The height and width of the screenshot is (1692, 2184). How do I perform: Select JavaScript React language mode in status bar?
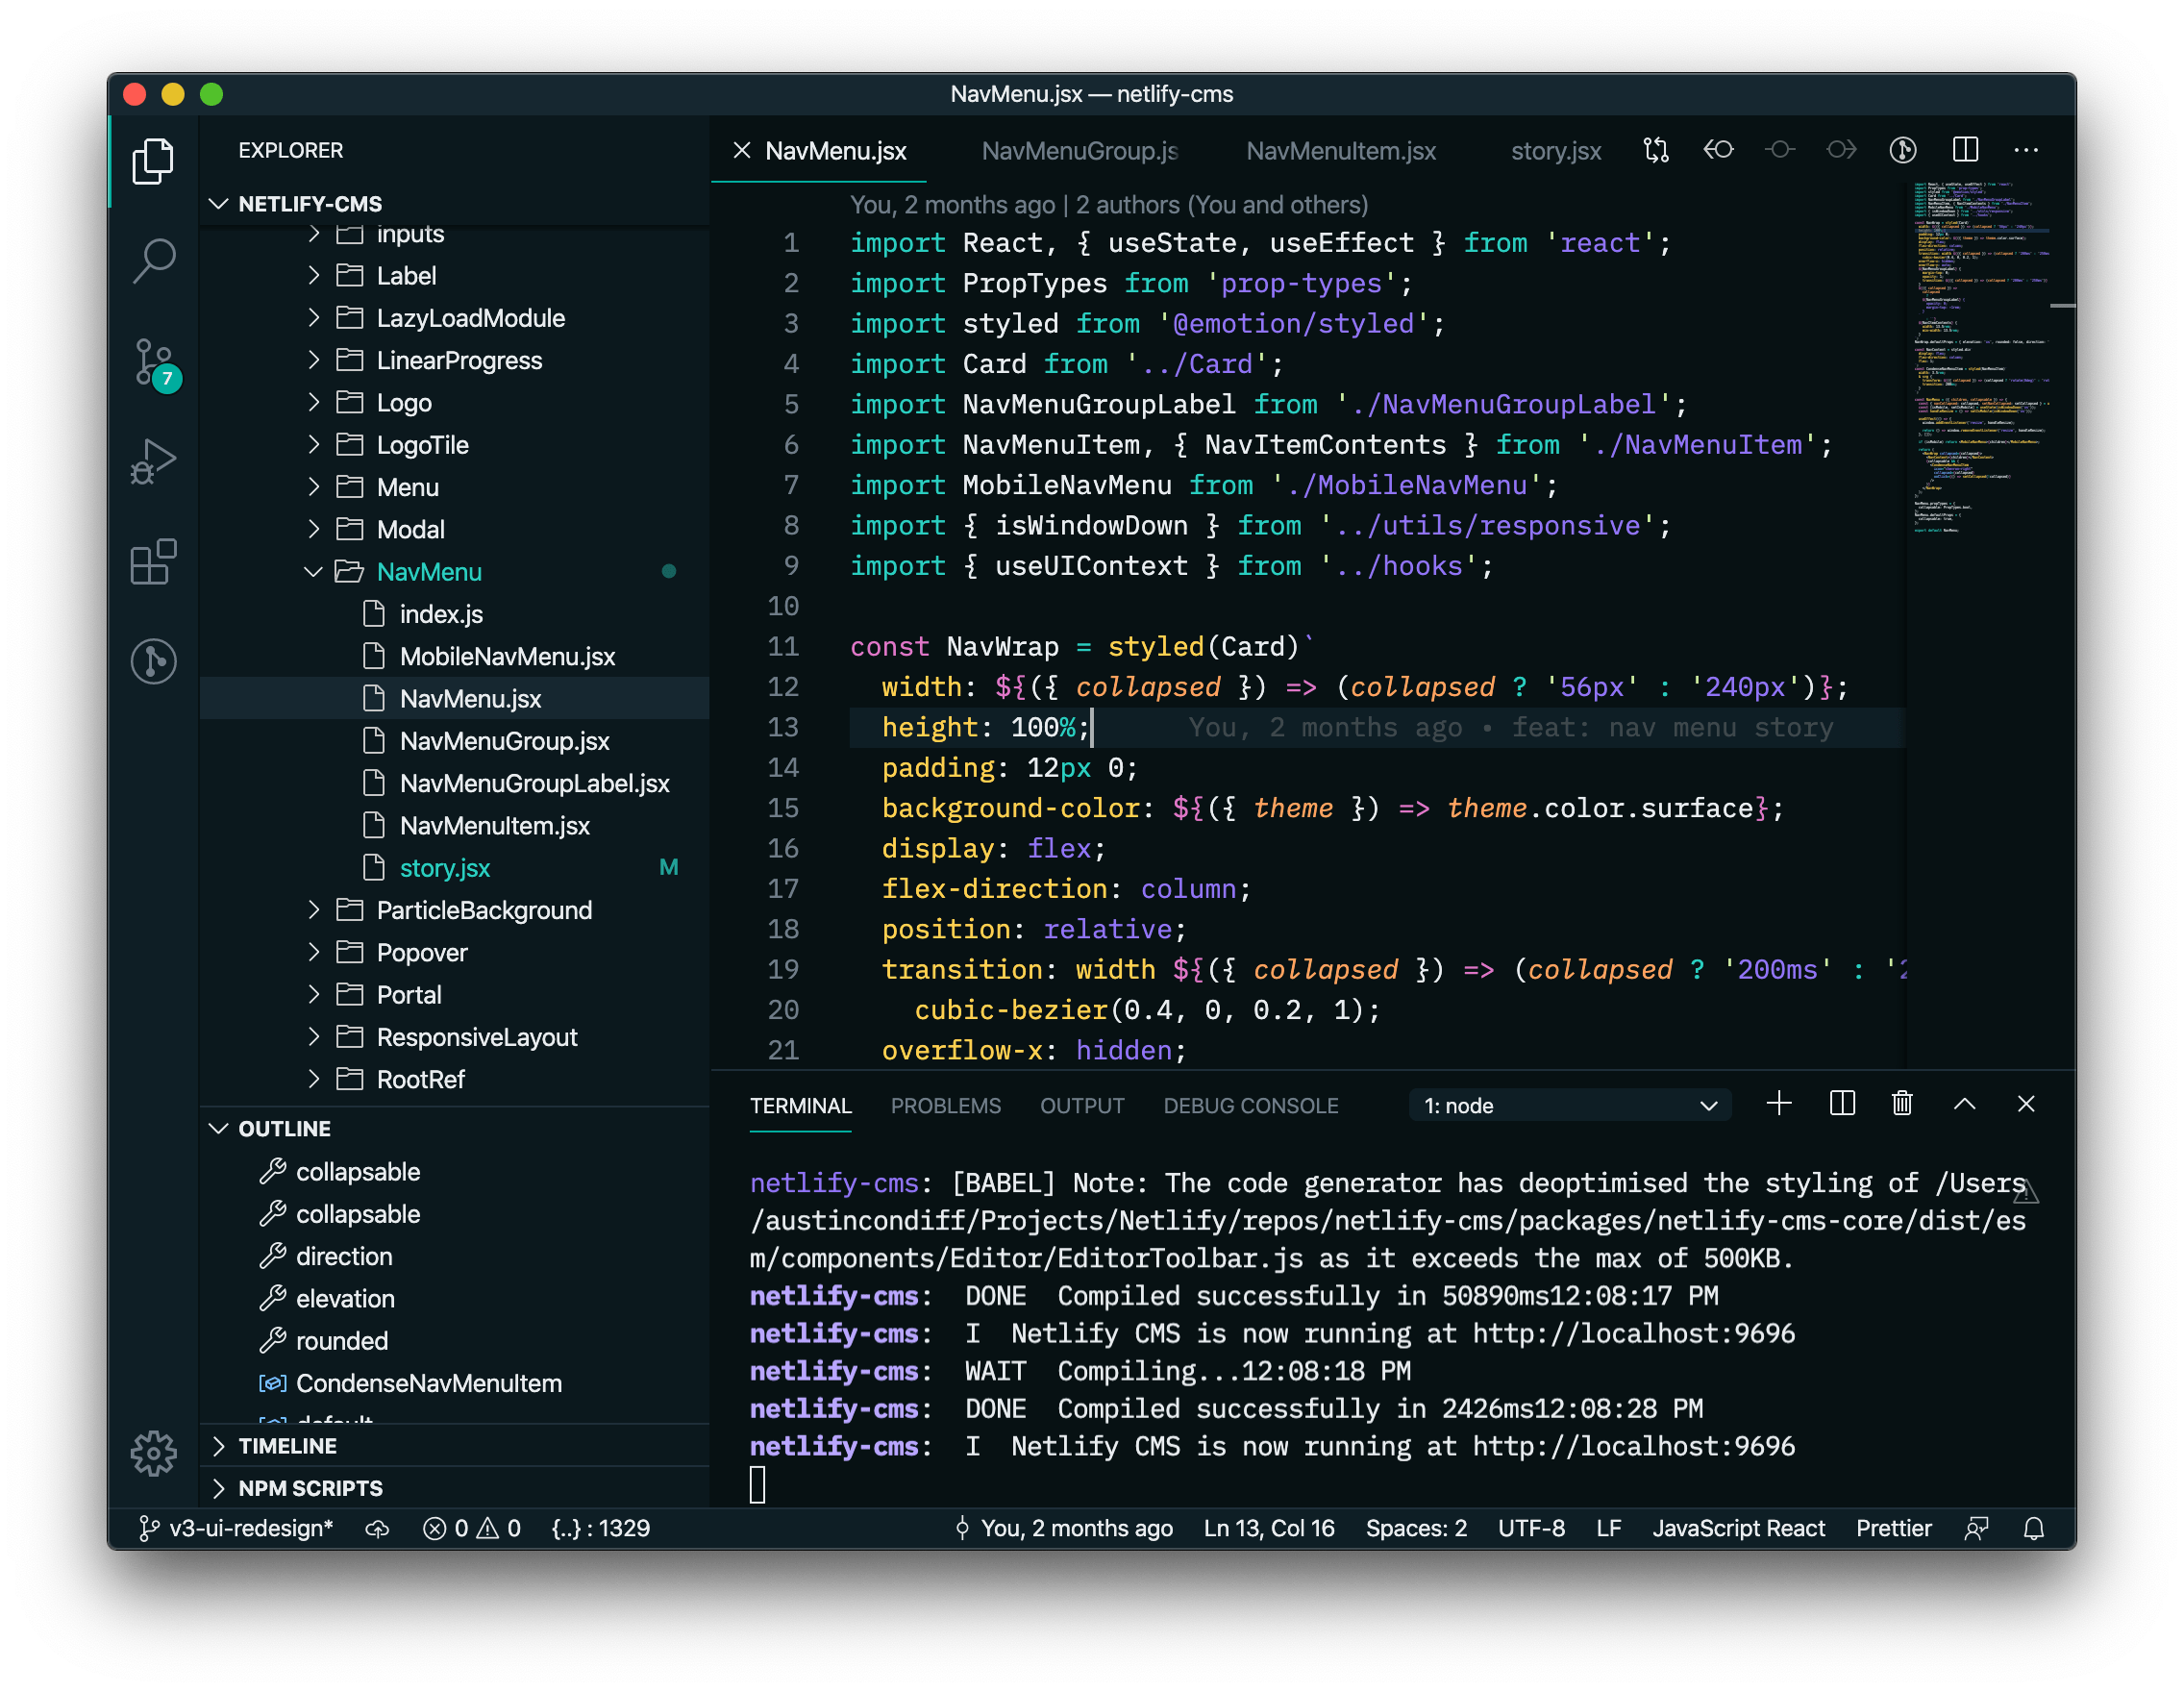1738,1528
